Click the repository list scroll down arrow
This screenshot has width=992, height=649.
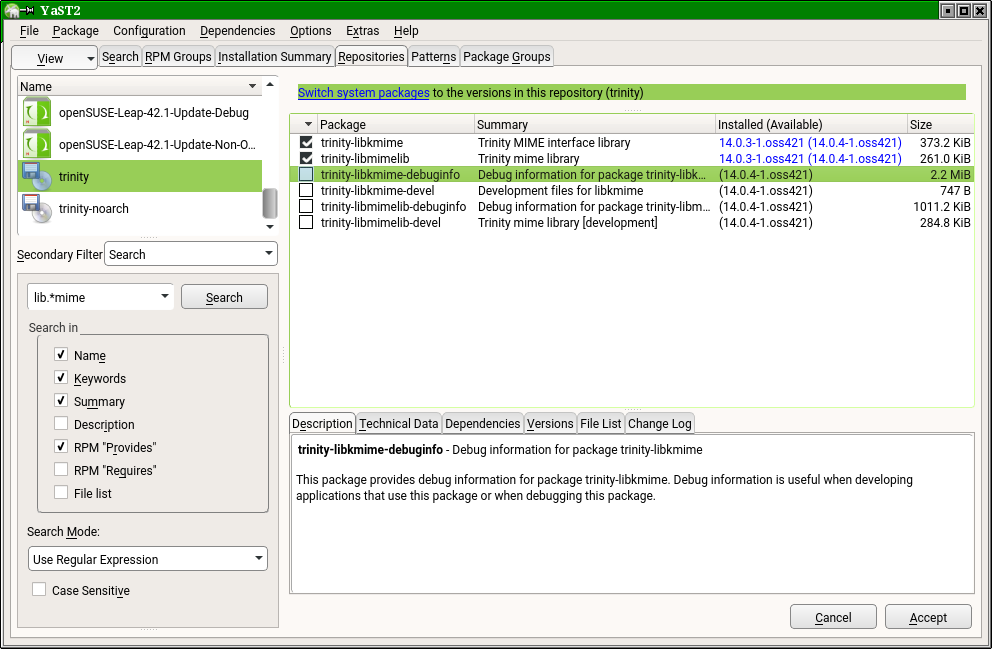tap(270, 226)
